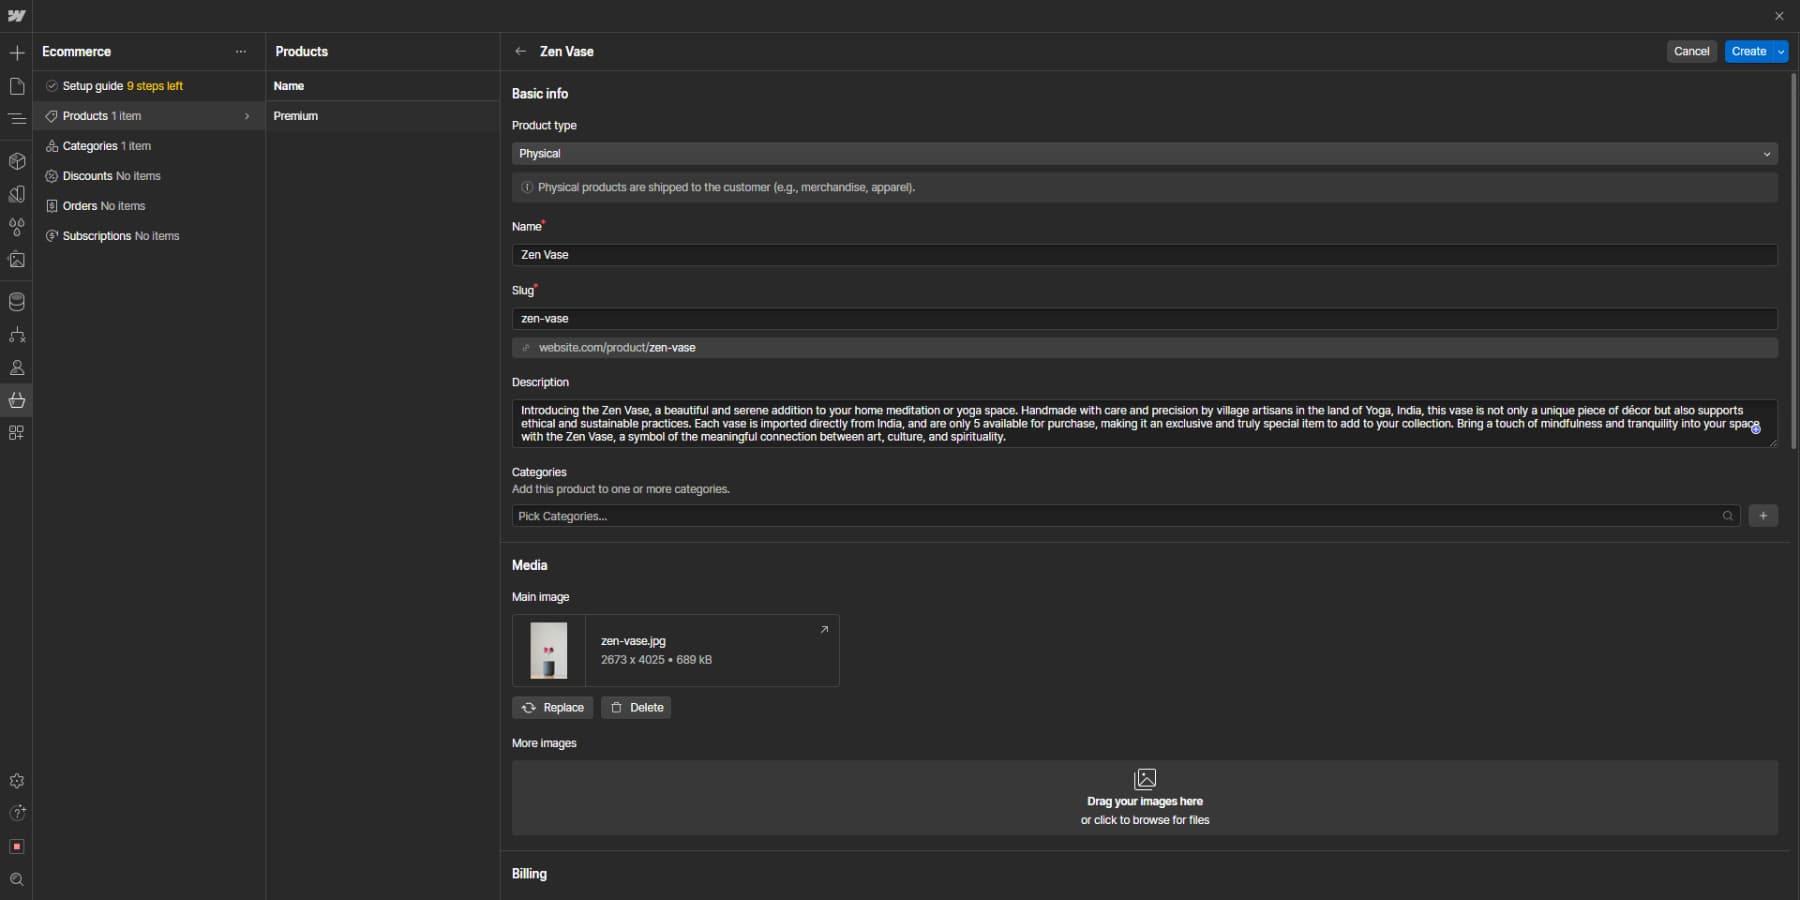Click the search magnifier at sidebar bottom

click(x=17, y=879)
